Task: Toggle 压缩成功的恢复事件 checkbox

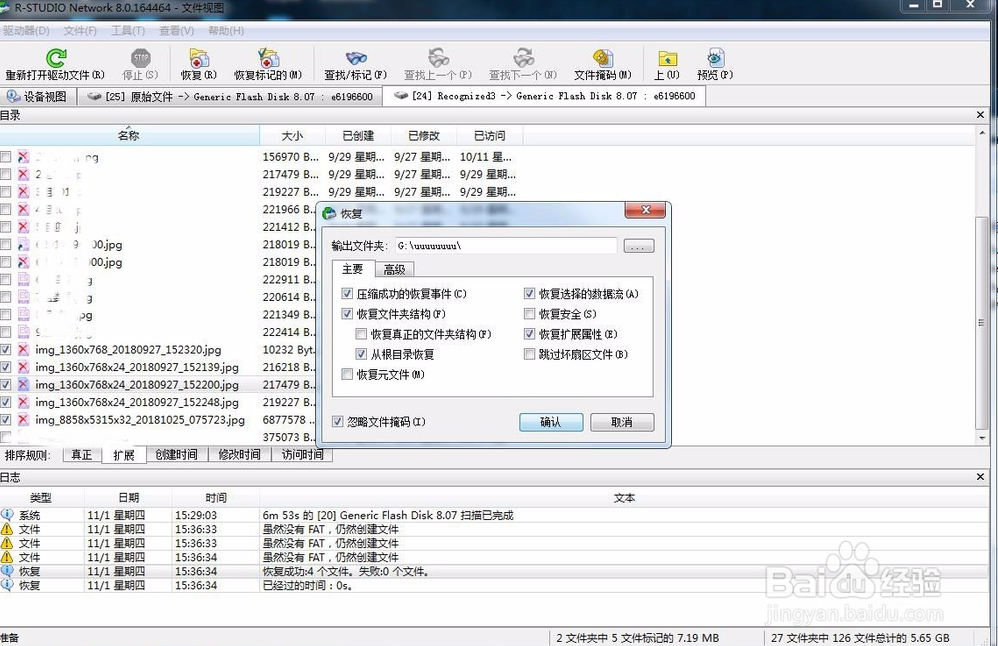Action: click(x=347, y=294)
